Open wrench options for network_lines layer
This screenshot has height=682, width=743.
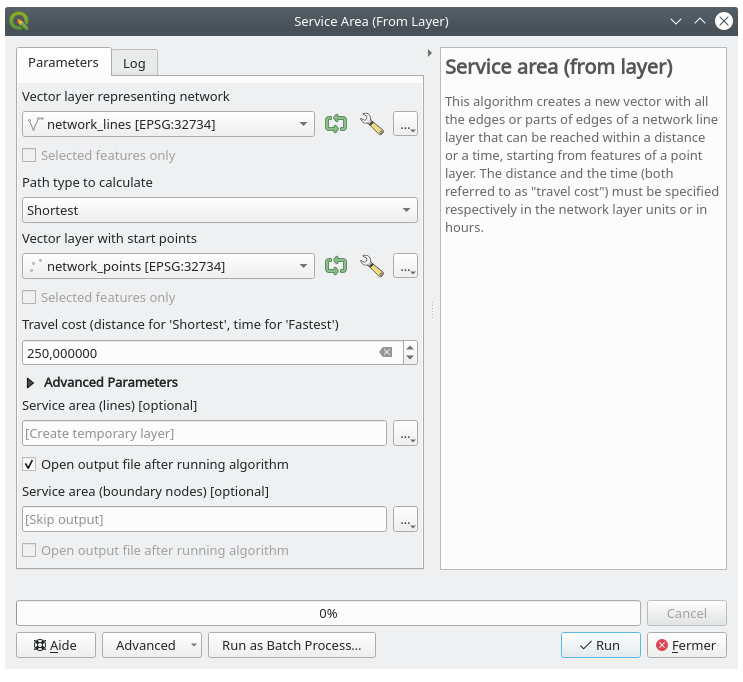pyautogui.click(x=371, y=124)
